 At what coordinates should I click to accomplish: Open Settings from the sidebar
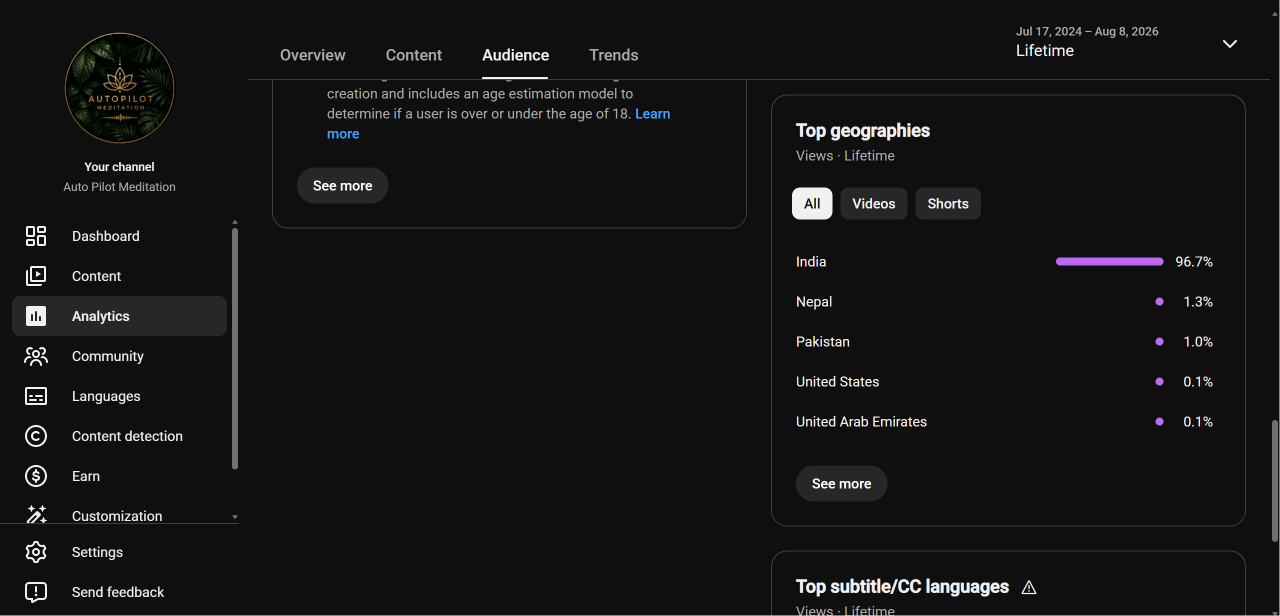pyautogui.click(x=119, y=552)
